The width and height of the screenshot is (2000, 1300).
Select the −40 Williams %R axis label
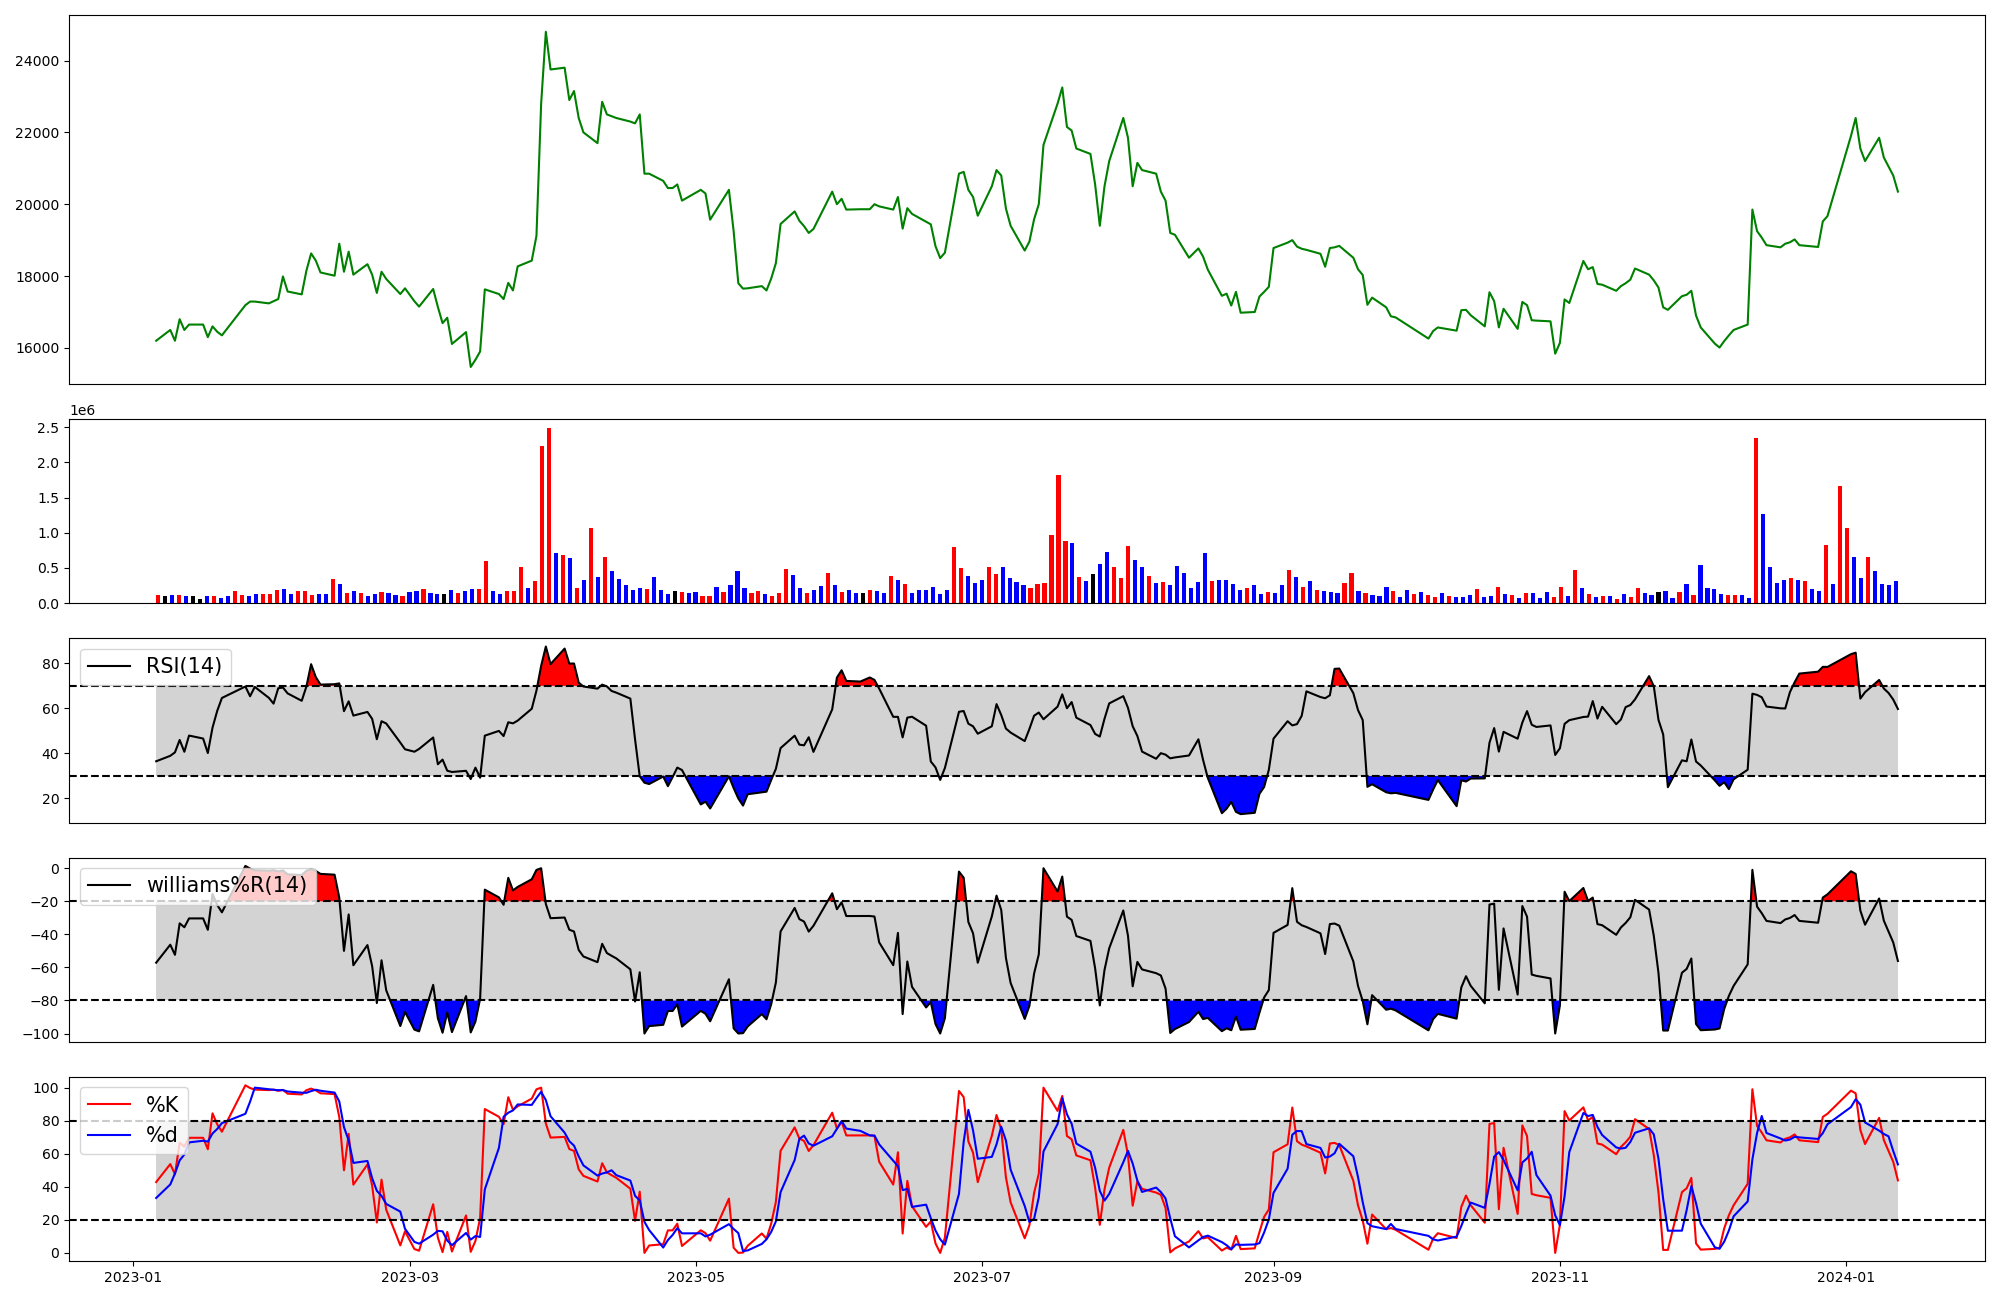[46, 935]
